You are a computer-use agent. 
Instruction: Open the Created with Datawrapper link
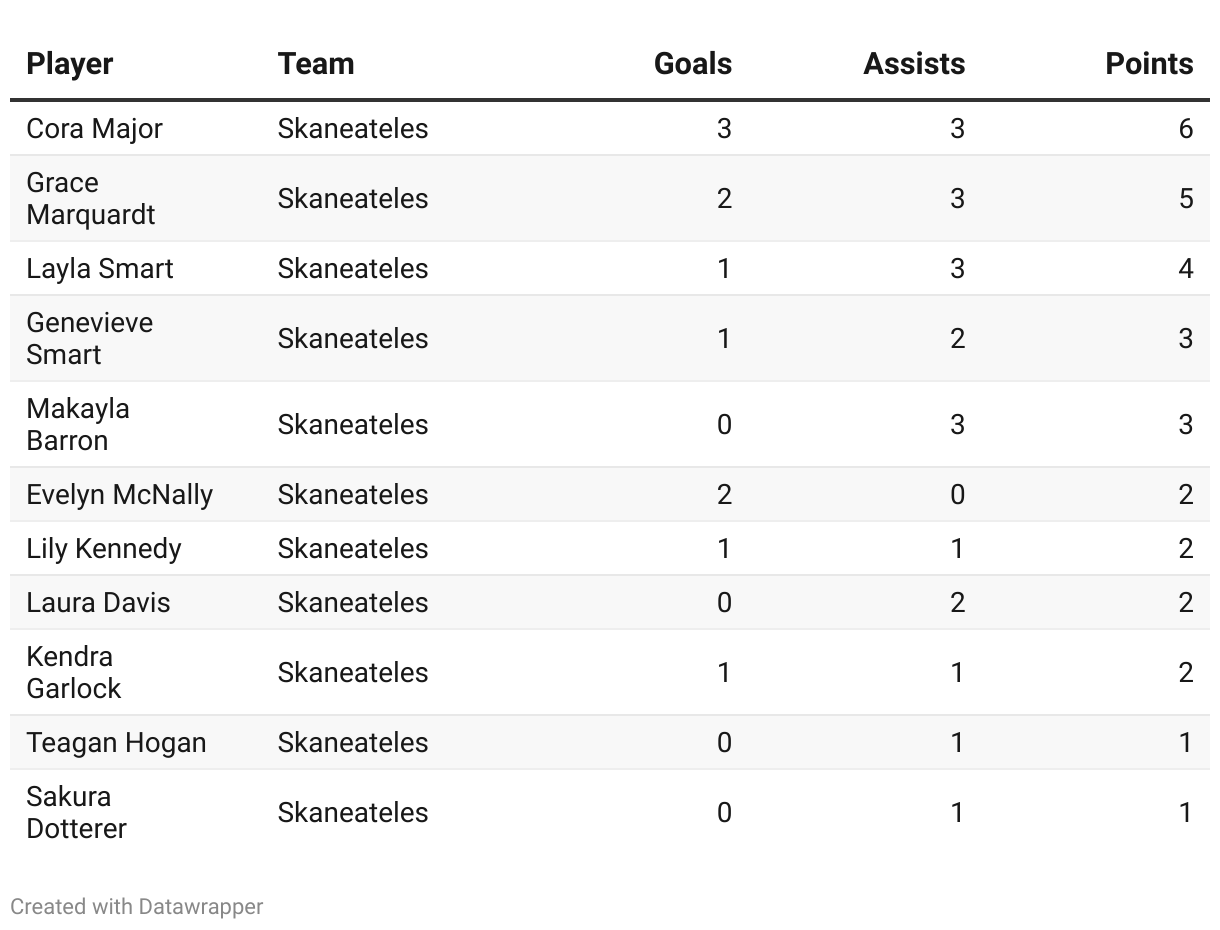point(137,907)
